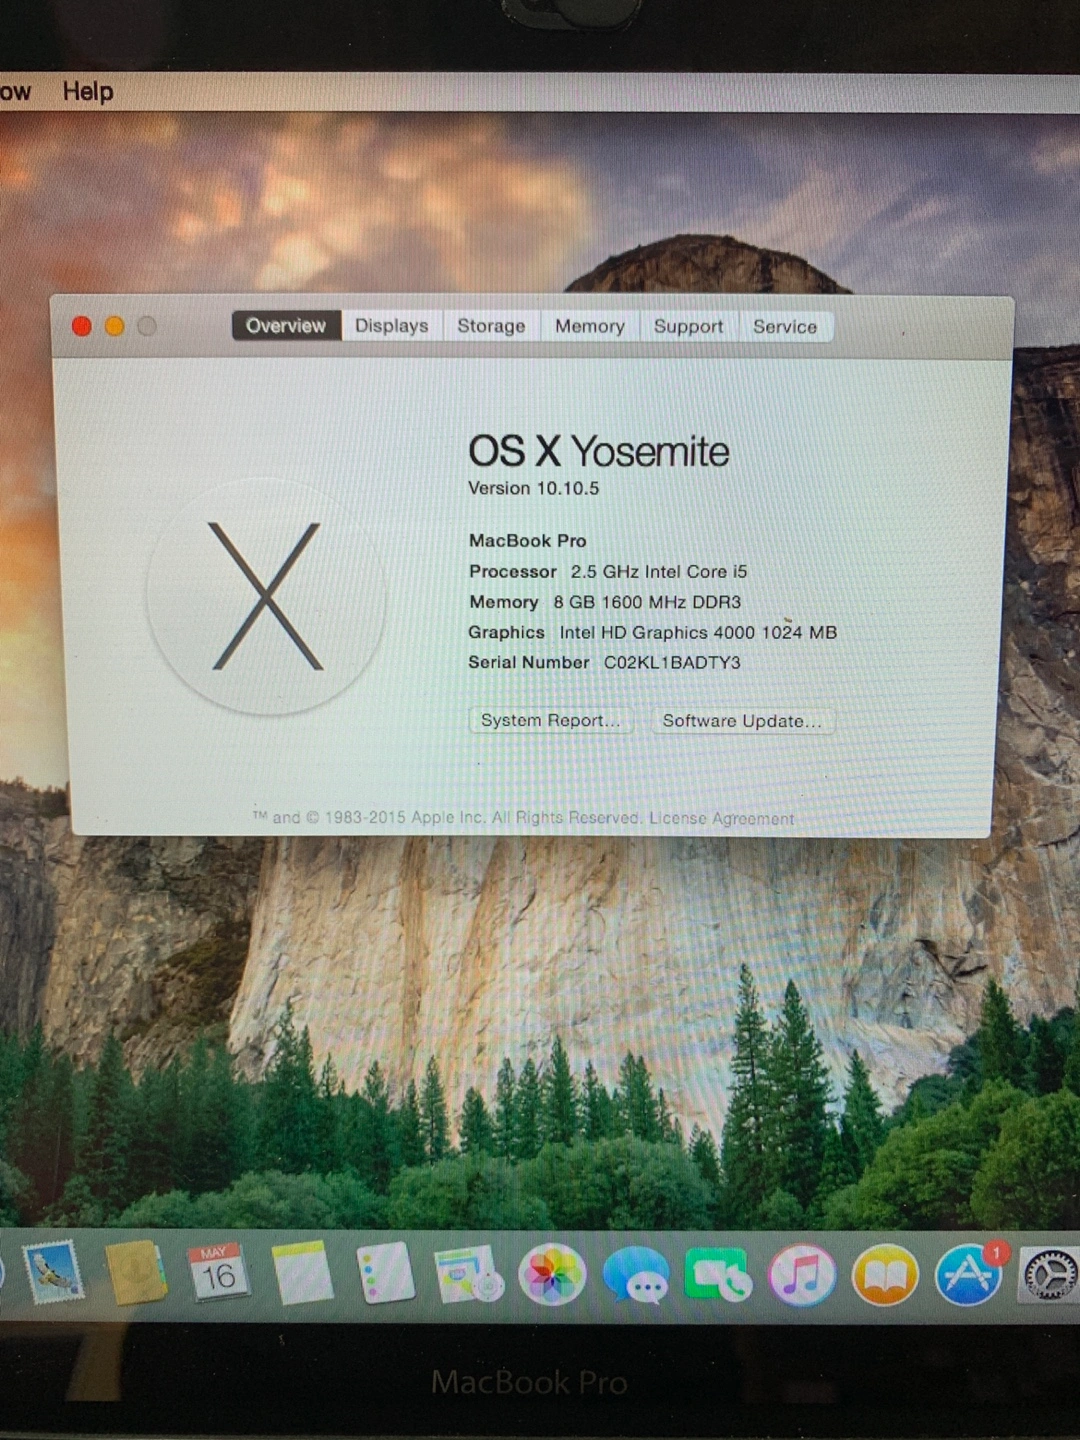This screenshot has height=1440, width=1080.
Task: Open App Store with update badge
Action: point(969,1274)
